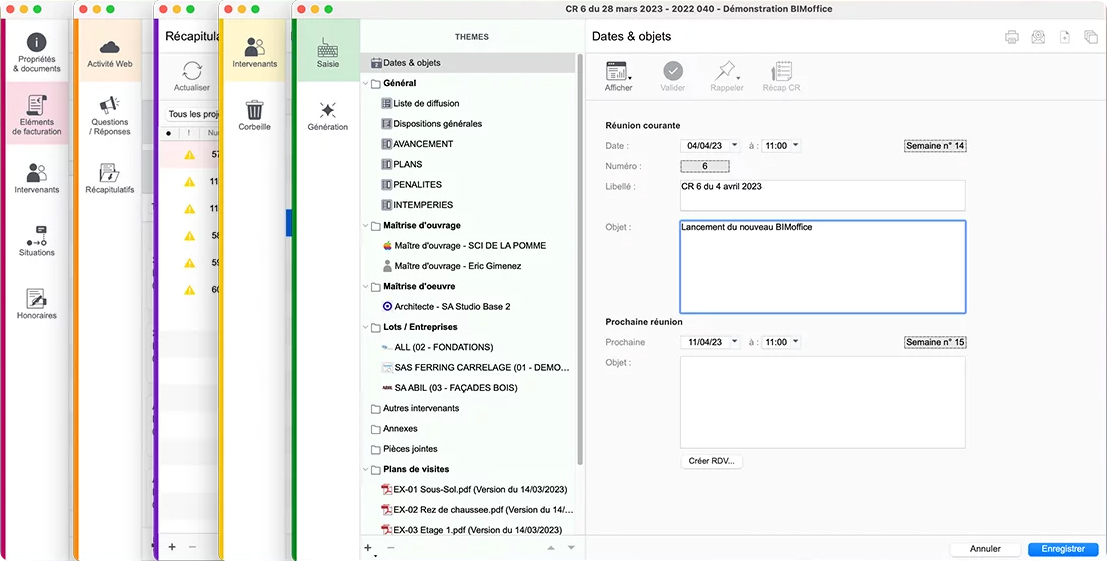Click the Créer RDV... button
The image size is (1107, 561).
(711, 461)
